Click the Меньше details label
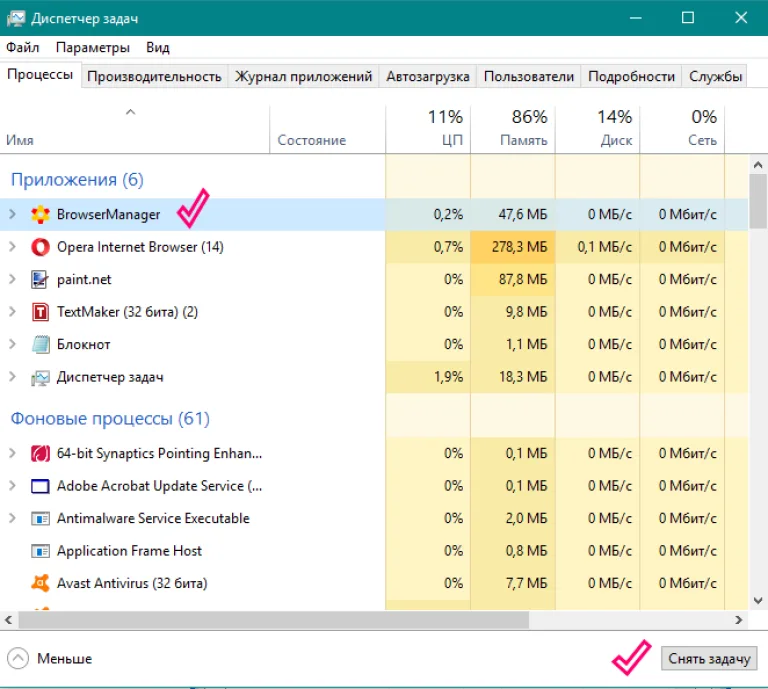This screenshot has width=768, height=689. click(65, 659)
